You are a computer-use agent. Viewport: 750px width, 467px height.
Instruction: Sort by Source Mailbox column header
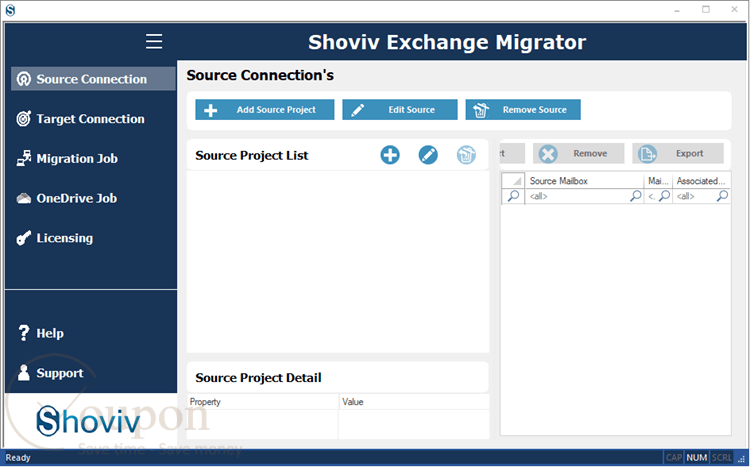[x=584, y=181]
